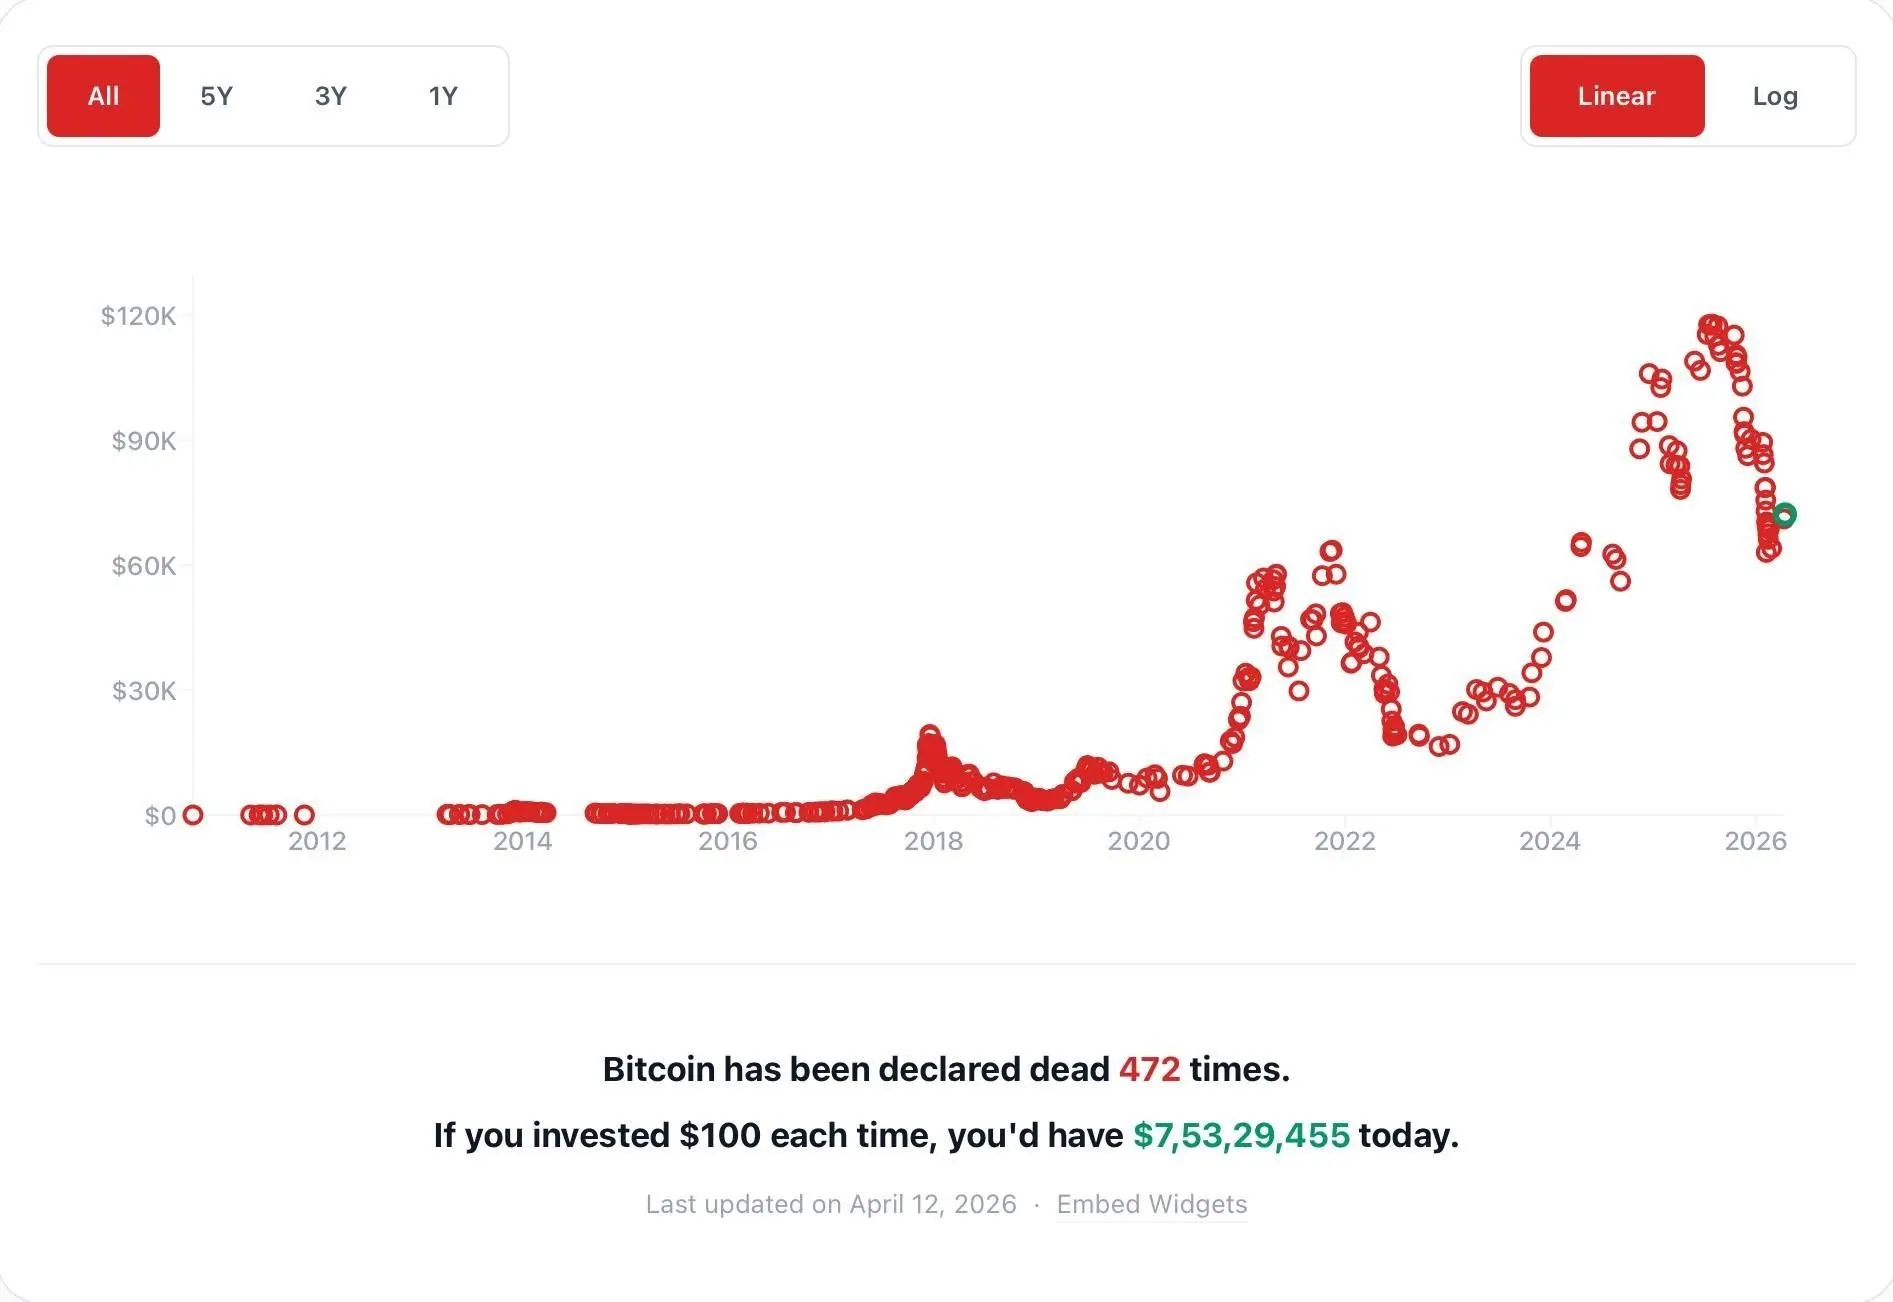This screenshot has width=1893, height=1302.
Task: Switch to the 5Y time range
Action: click(216, 96)
